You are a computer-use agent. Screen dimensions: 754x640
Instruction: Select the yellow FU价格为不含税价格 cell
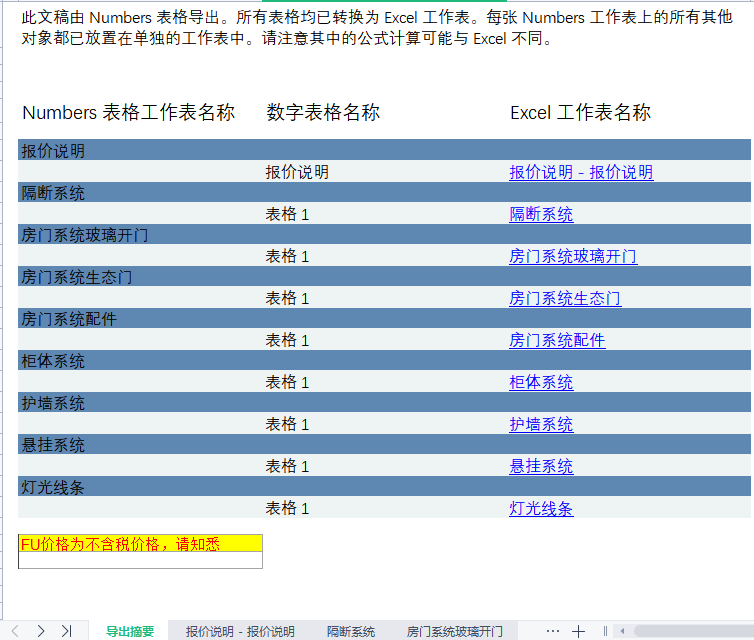pos(140,543)
